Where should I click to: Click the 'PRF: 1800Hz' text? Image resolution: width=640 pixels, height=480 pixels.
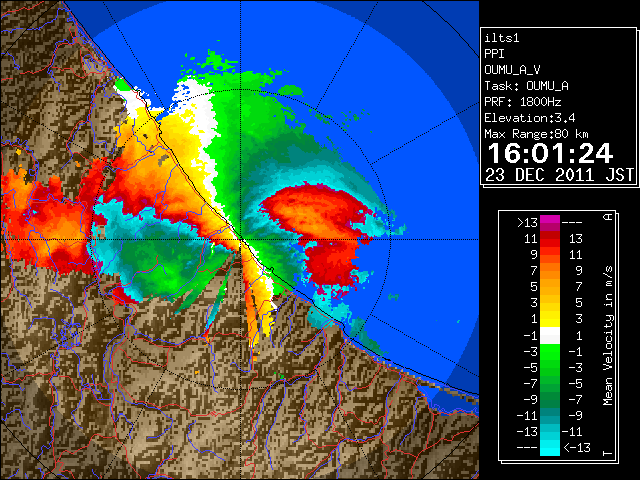tap(523, 102)
